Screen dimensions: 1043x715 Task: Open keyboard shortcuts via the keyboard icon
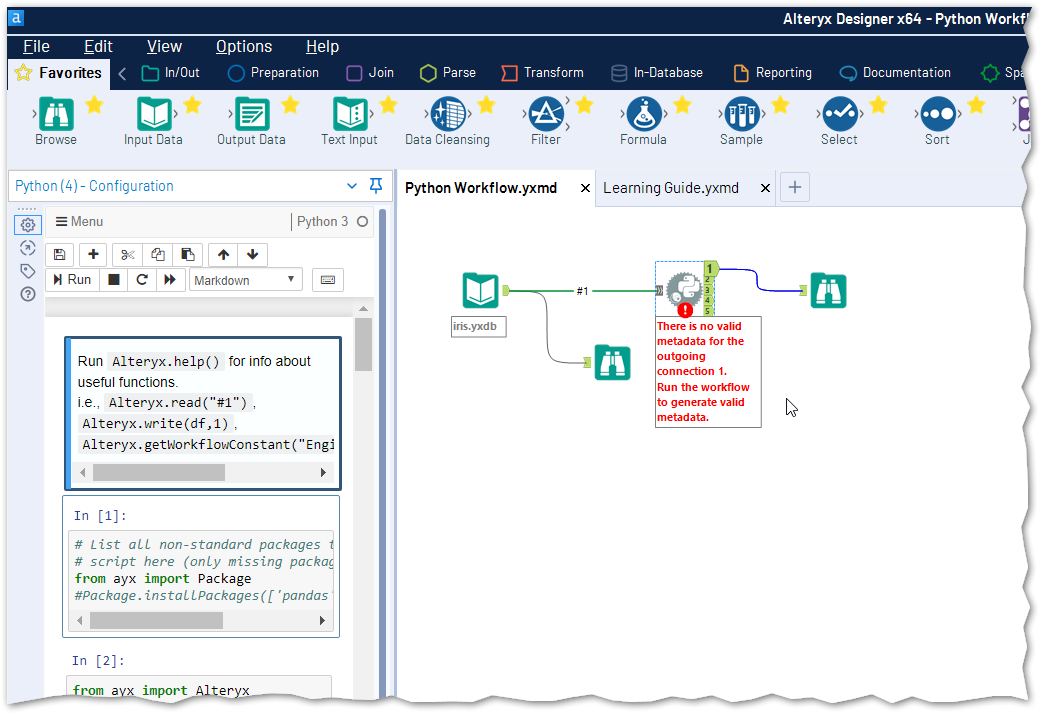tap(327, 279)
